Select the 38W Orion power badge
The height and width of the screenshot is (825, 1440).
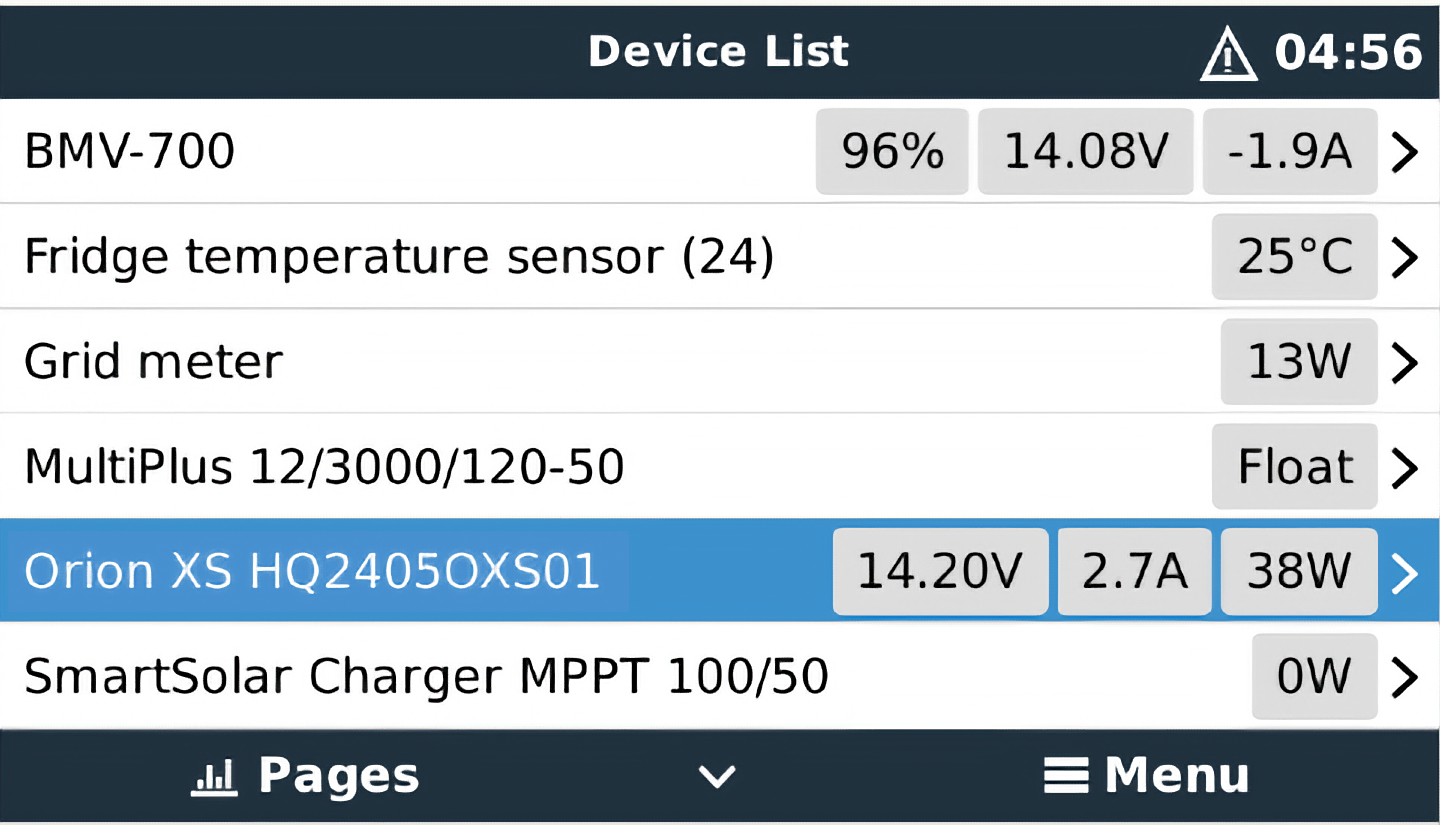click(1298, 571)
